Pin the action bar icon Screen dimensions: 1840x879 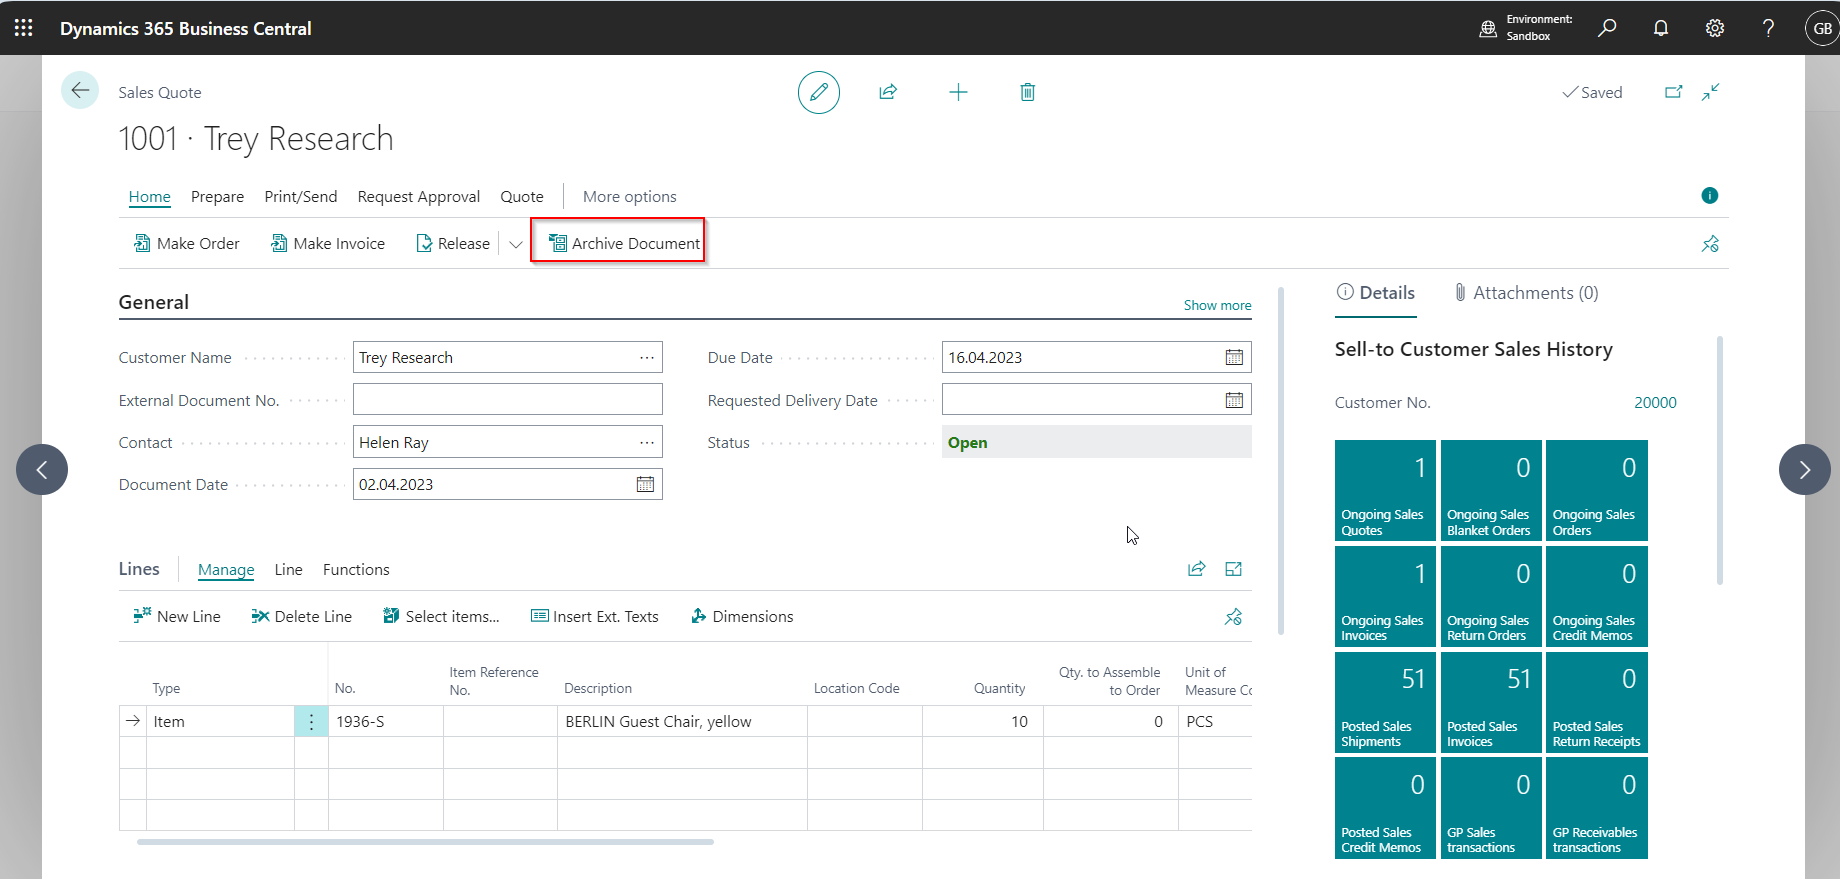(x=1710, y=243)
